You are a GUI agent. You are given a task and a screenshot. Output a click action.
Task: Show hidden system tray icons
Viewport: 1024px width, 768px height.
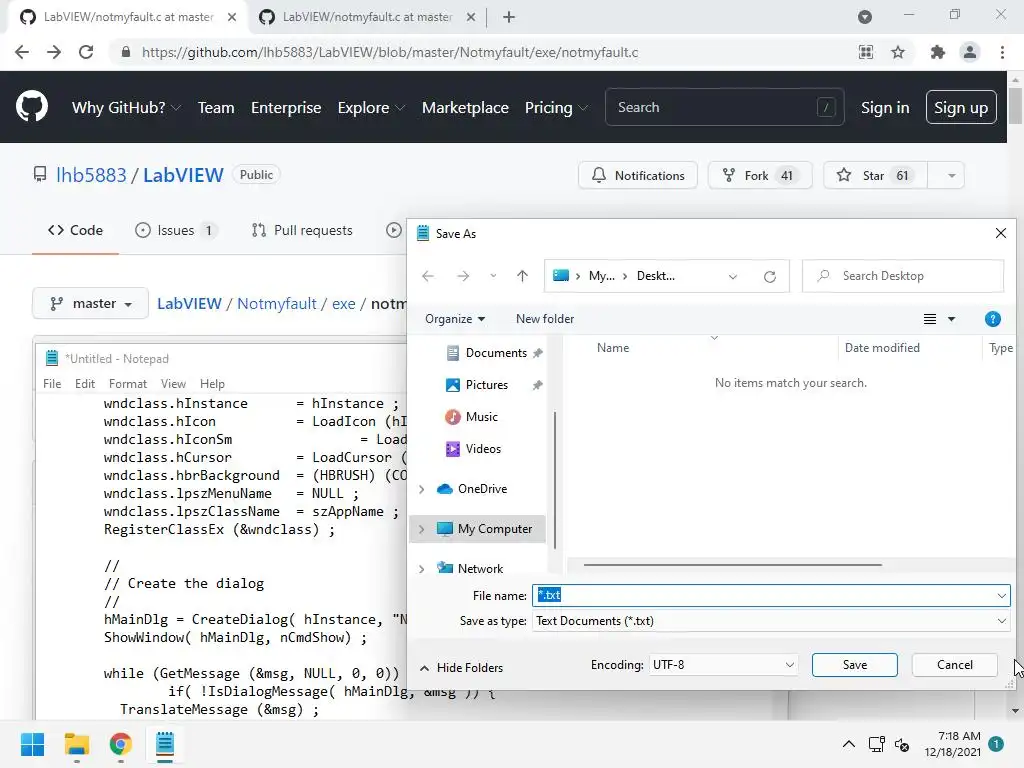pos(848,744)
